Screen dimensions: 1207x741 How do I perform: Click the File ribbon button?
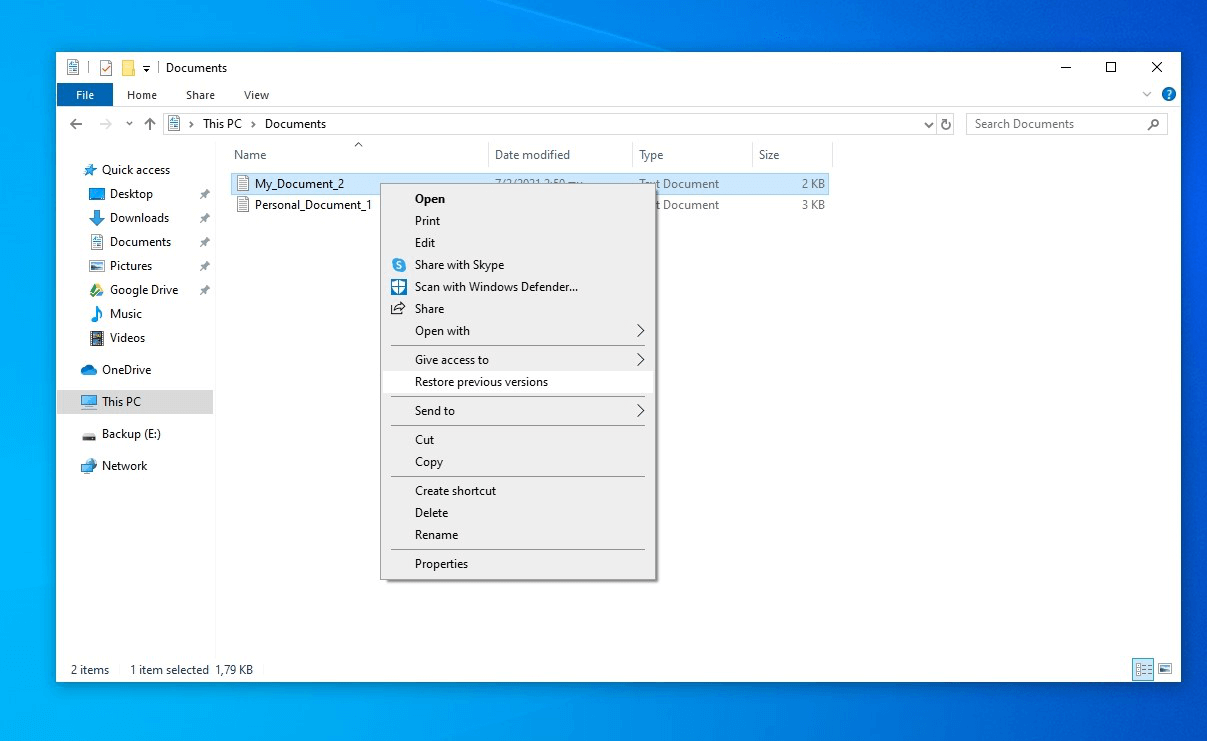85,95
